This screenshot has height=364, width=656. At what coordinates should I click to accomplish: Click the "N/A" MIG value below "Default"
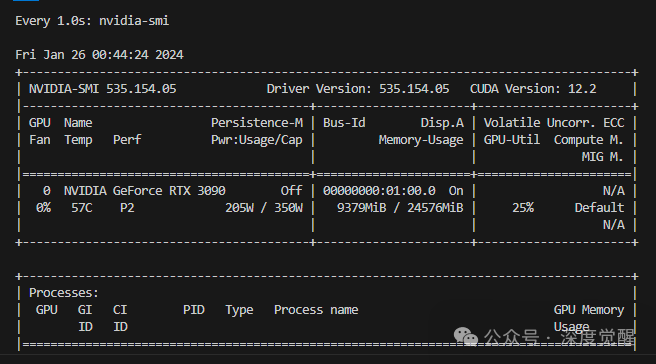(613, 225)
